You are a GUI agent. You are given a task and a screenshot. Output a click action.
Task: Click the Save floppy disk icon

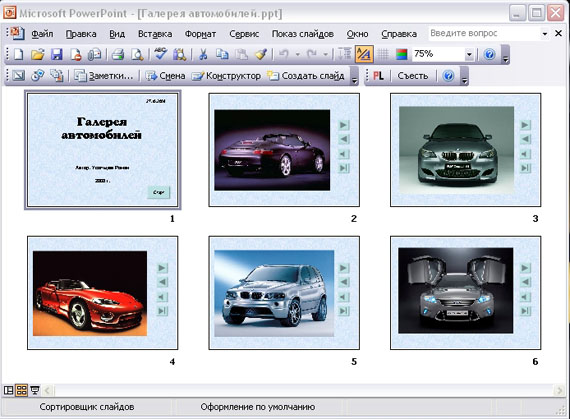pyautogui.click(x=56, y=55)
